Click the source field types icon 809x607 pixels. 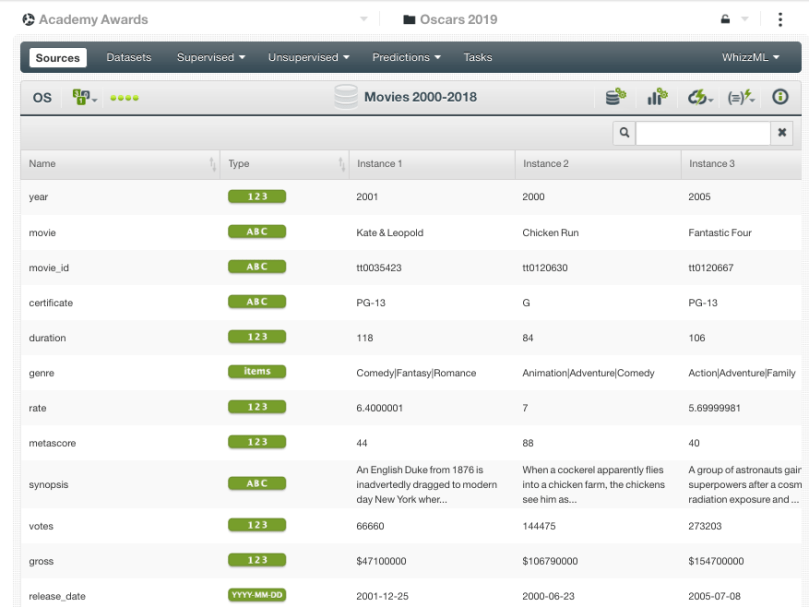83,97
